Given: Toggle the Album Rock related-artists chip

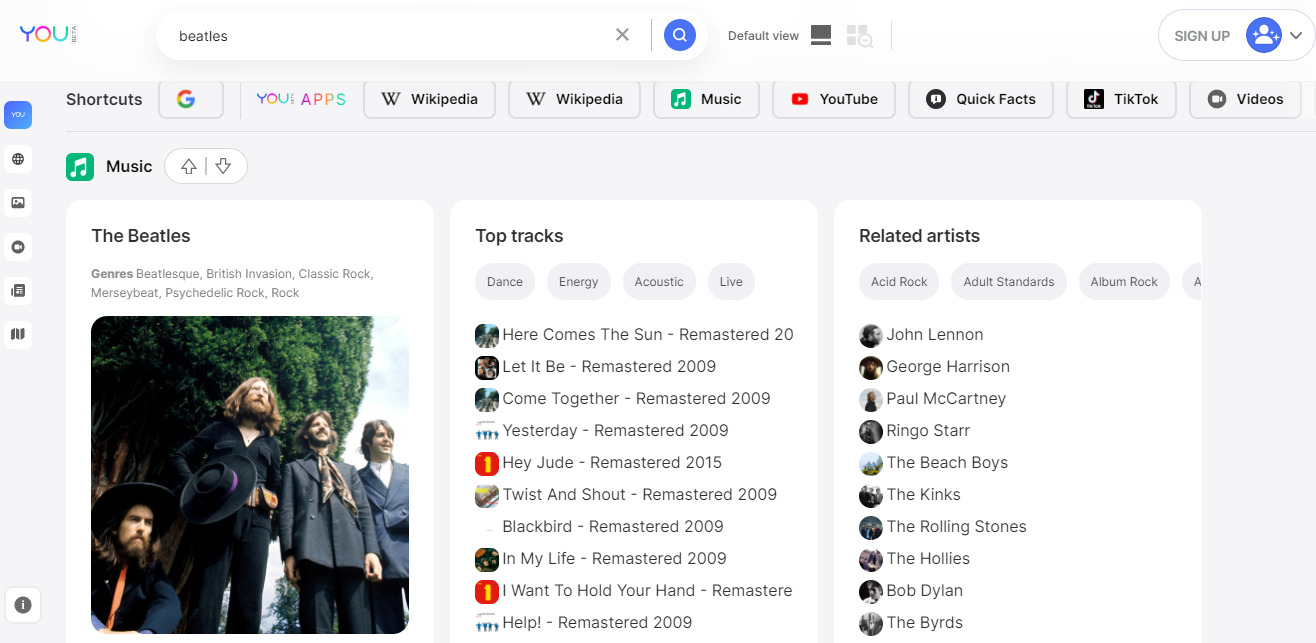Looking at the screenshot, I should [x=1124, y=282].
